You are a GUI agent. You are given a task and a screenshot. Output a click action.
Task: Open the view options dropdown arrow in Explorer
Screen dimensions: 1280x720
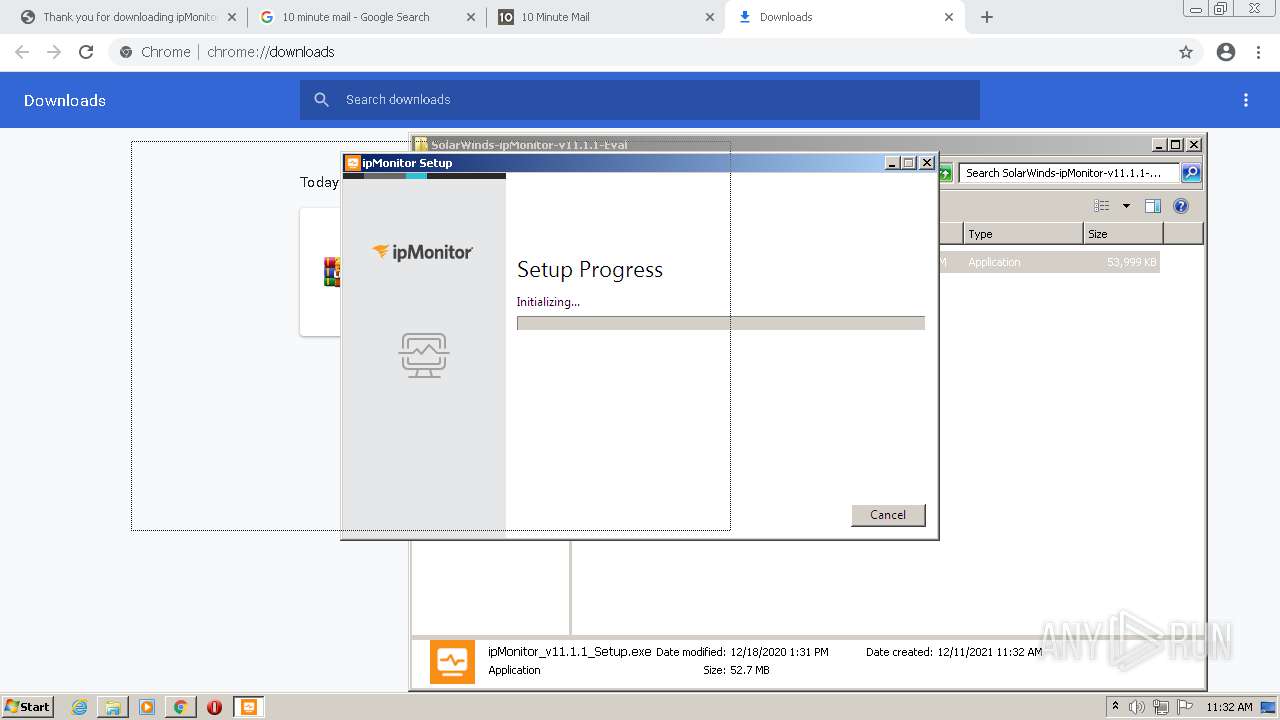click(1126, 206)
